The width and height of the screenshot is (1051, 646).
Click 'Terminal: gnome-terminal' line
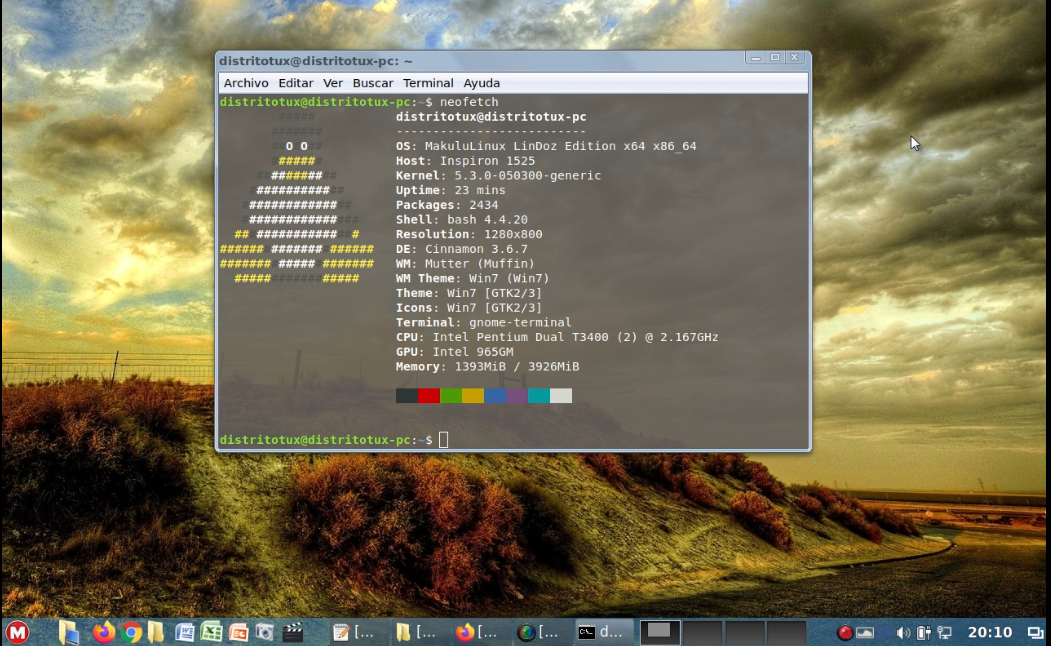(483, 322)
